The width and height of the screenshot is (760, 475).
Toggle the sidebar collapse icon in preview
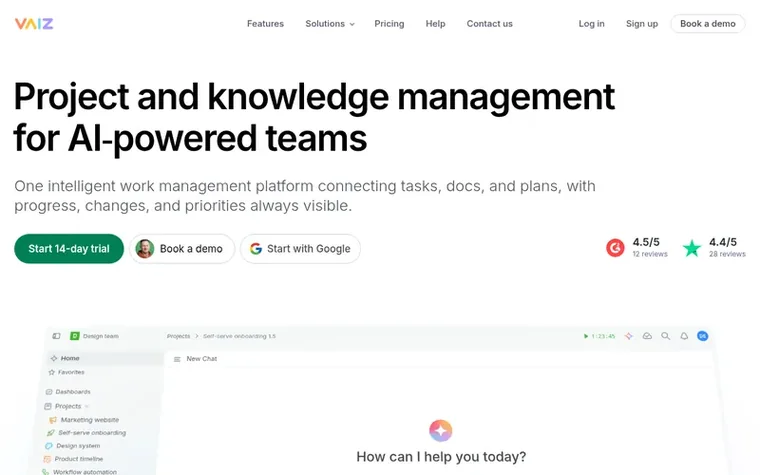click(56, 336)
